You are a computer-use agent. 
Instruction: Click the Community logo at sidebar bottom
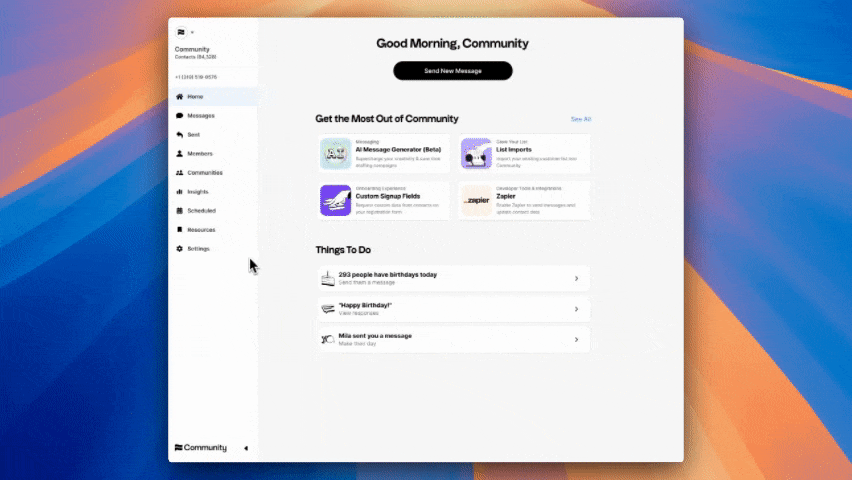tap(201, 447)
